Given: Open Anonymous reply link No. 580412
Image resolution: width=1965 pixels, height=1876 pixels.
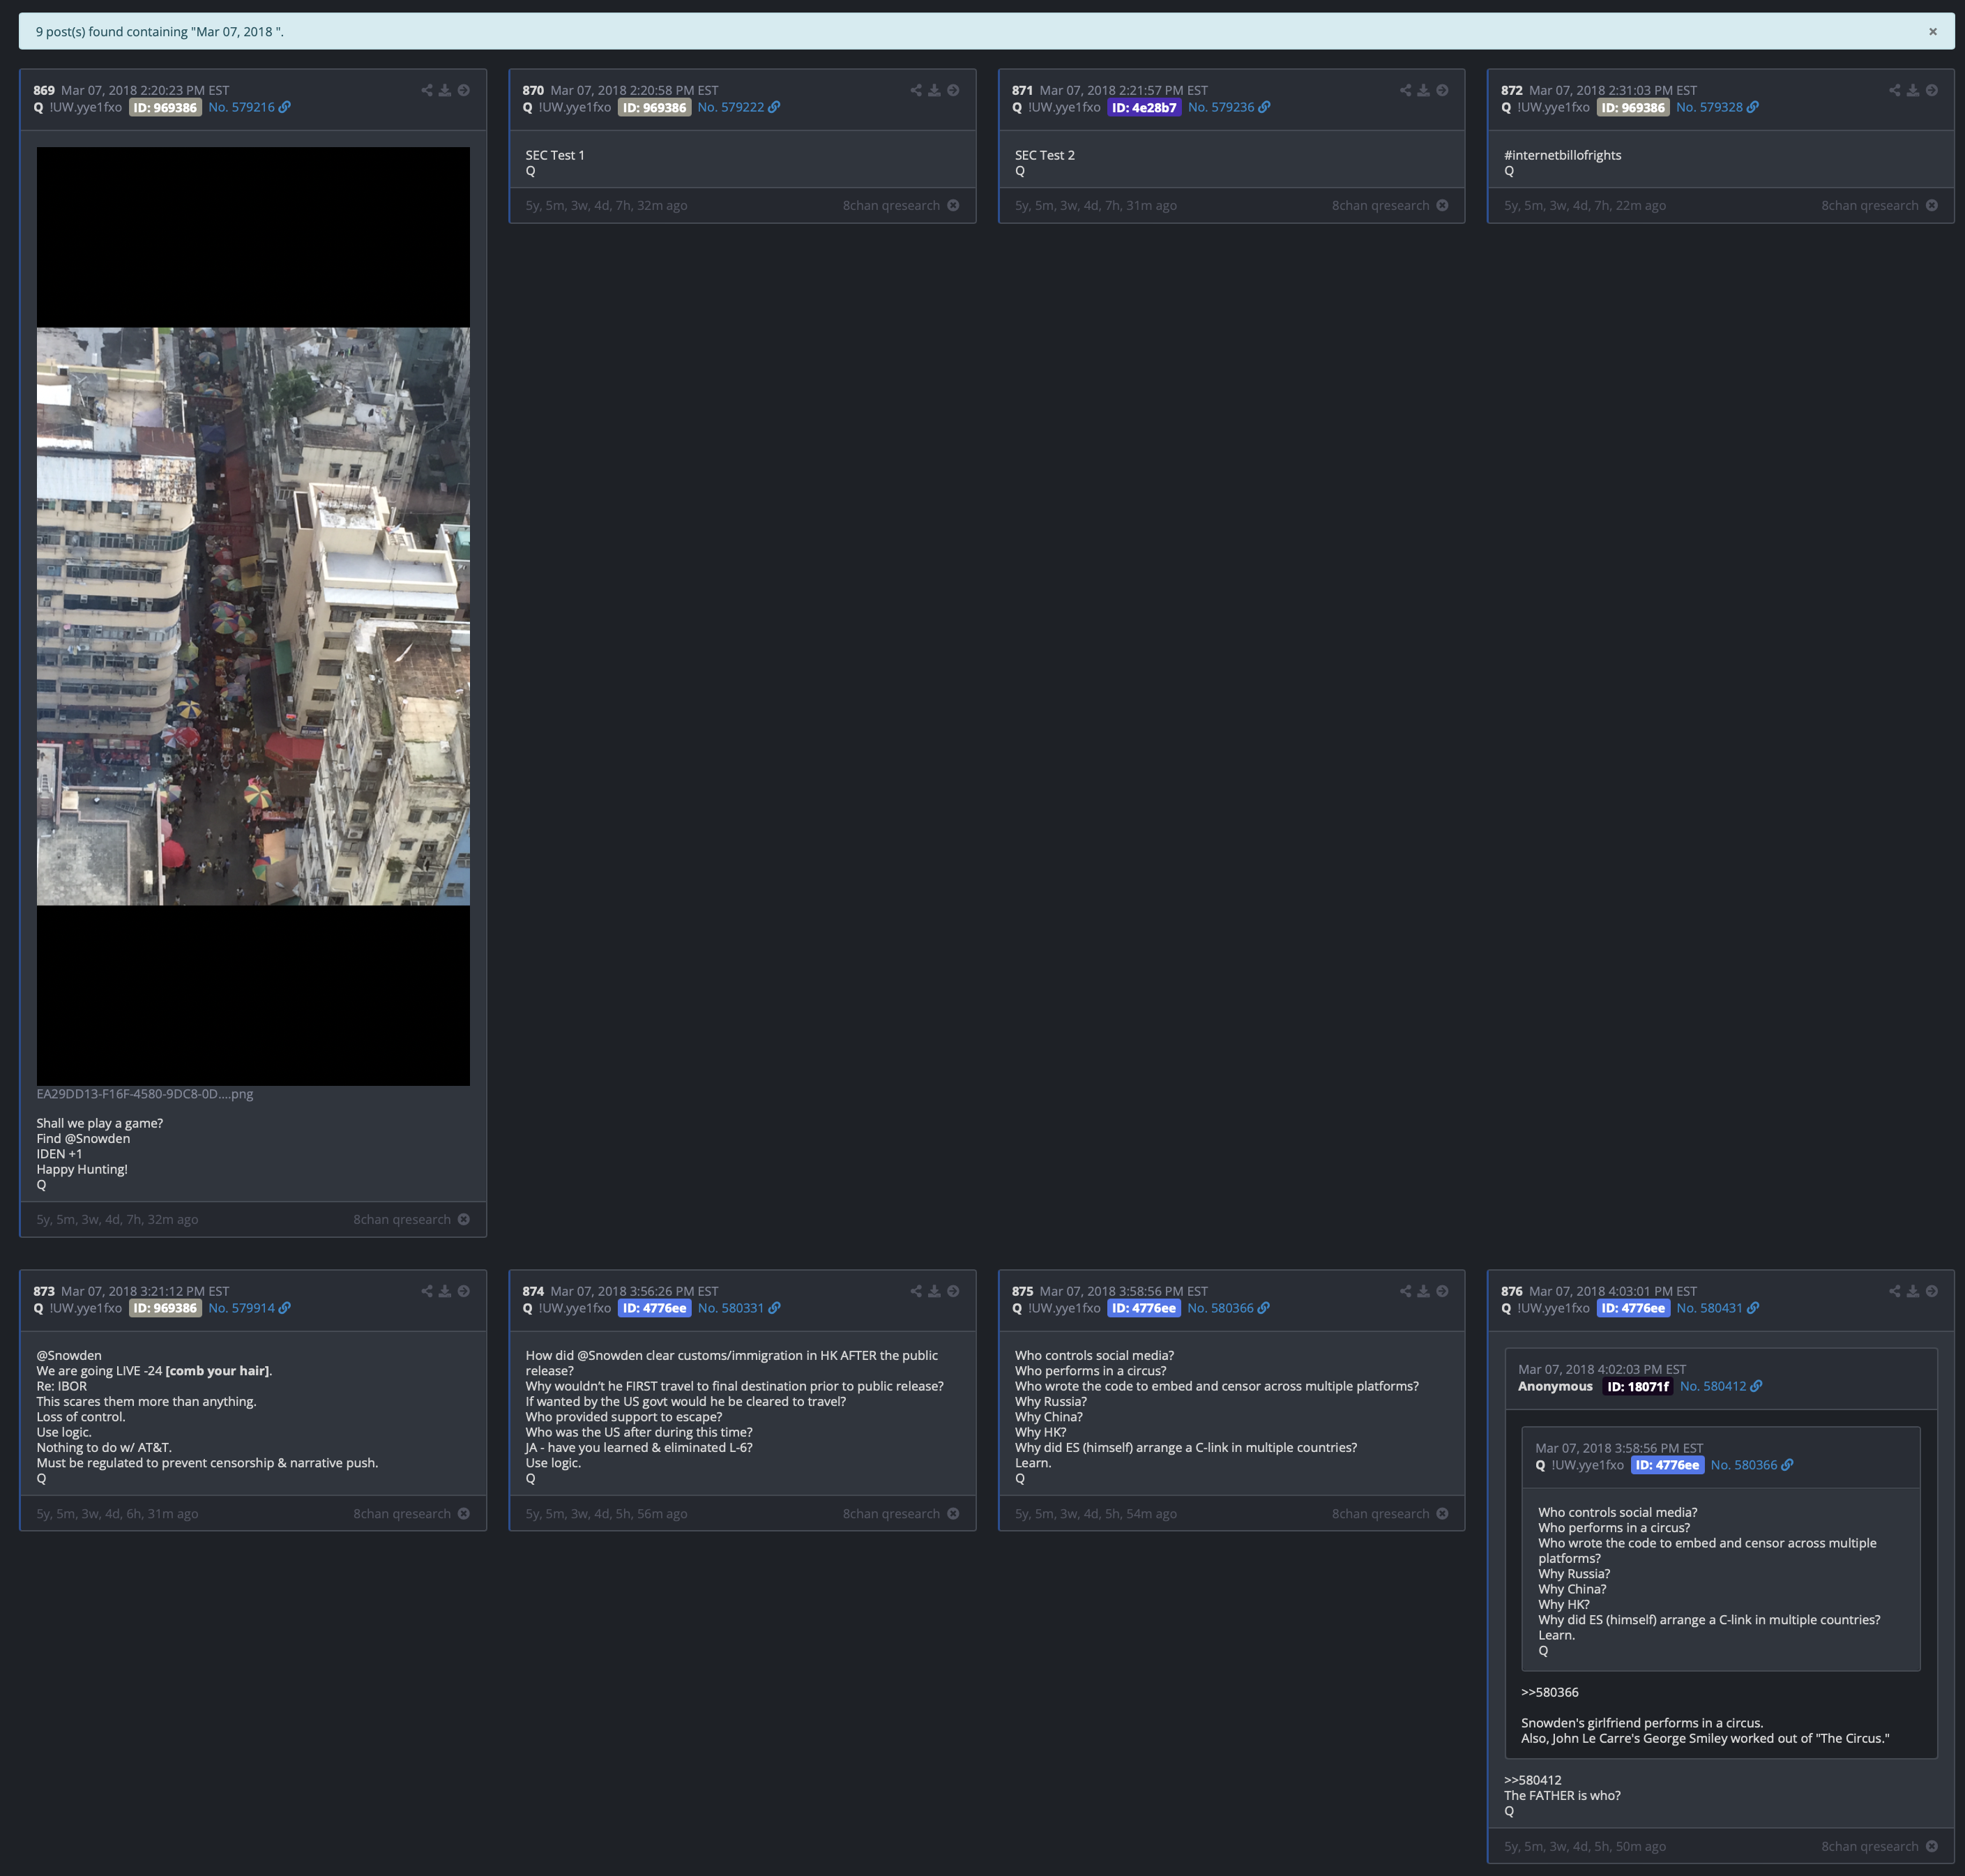Looking at the screenshot, I should 1721,1386.
